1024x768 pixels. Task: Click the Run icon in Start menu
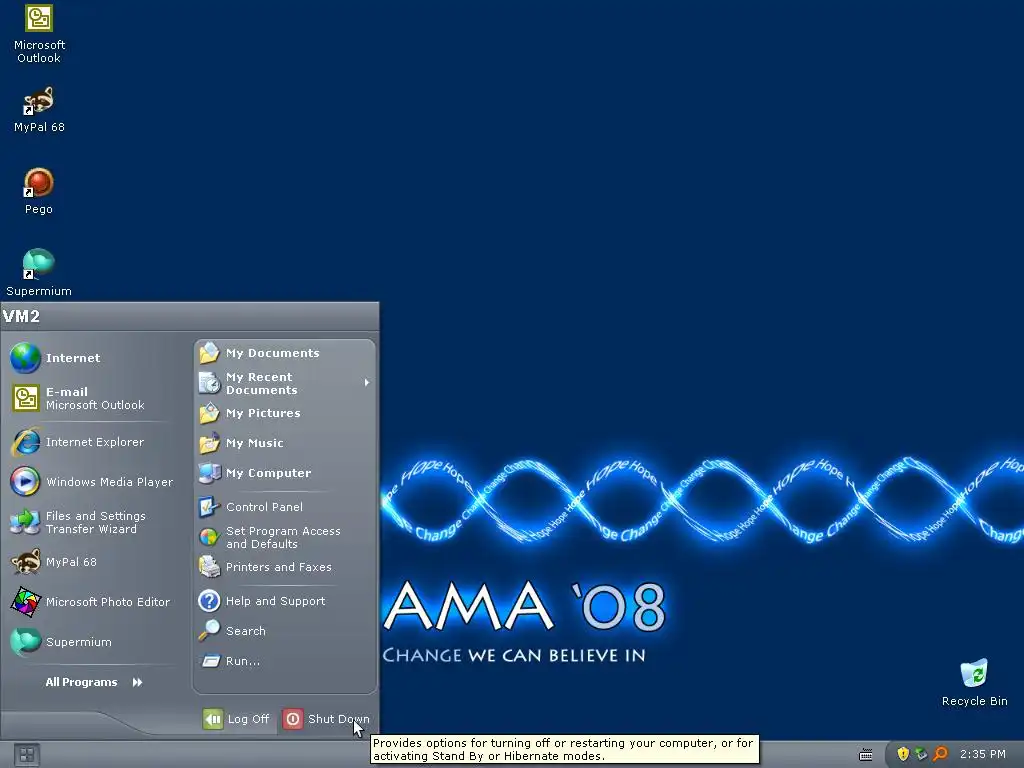click(210, 661)
